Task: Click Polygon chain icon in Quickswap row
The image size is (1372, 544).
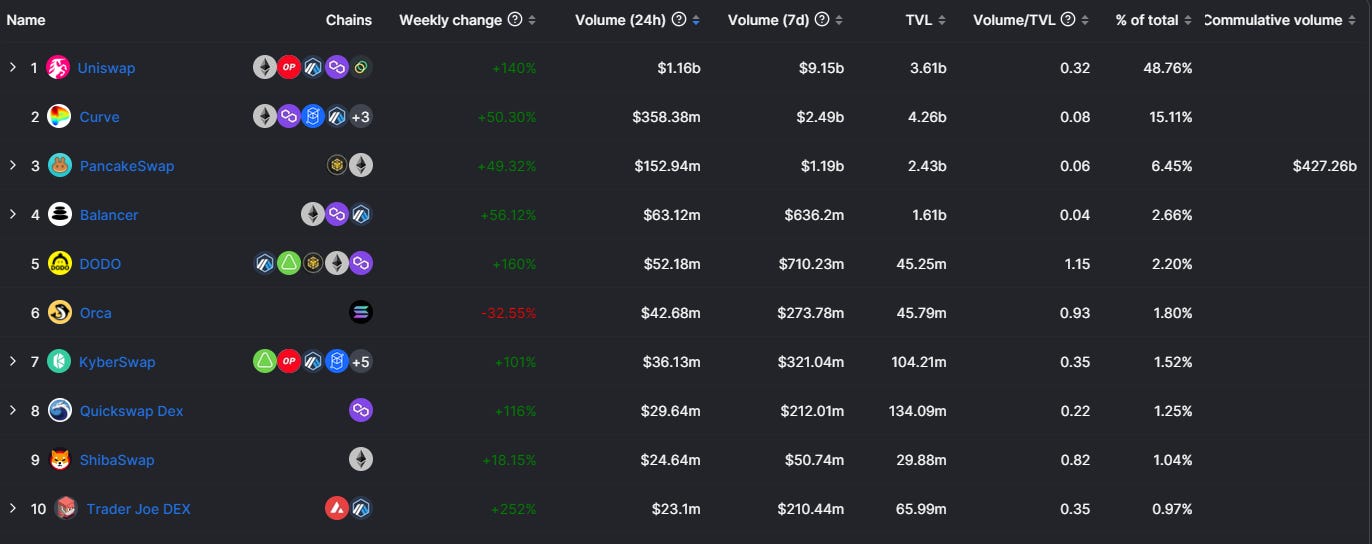Action: tap(361, 411)
